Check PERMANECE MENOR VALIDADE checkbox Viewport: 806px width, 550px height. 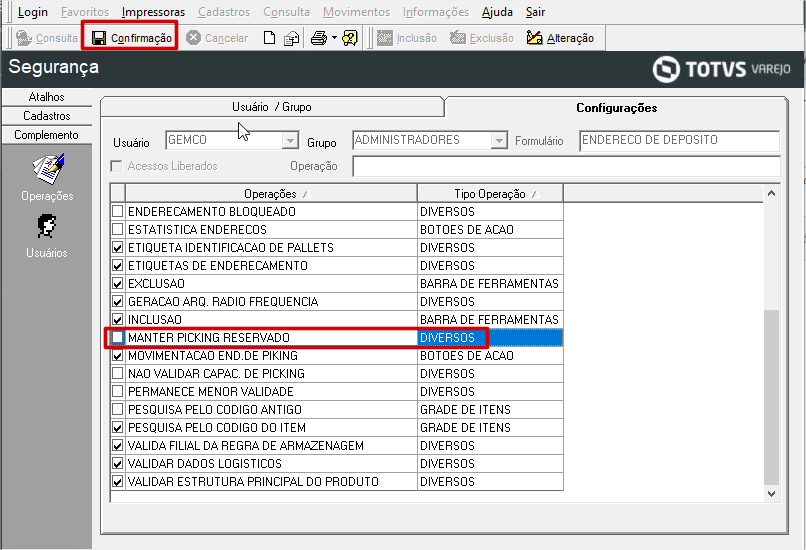point(118,391)
